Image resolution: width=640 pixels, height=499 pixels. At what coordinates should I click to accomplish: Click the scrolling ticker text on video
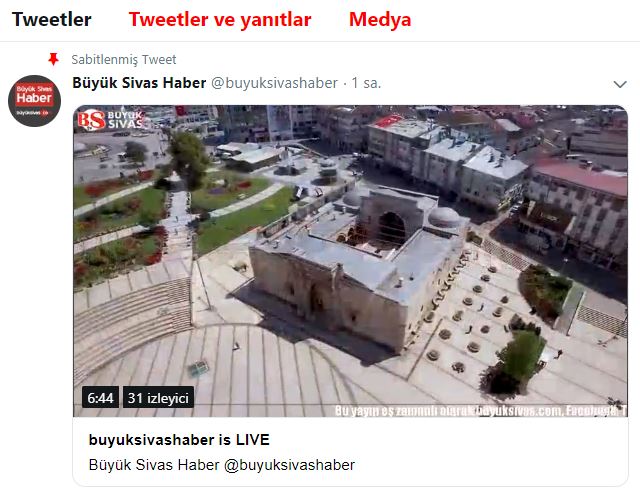[481, 411]
